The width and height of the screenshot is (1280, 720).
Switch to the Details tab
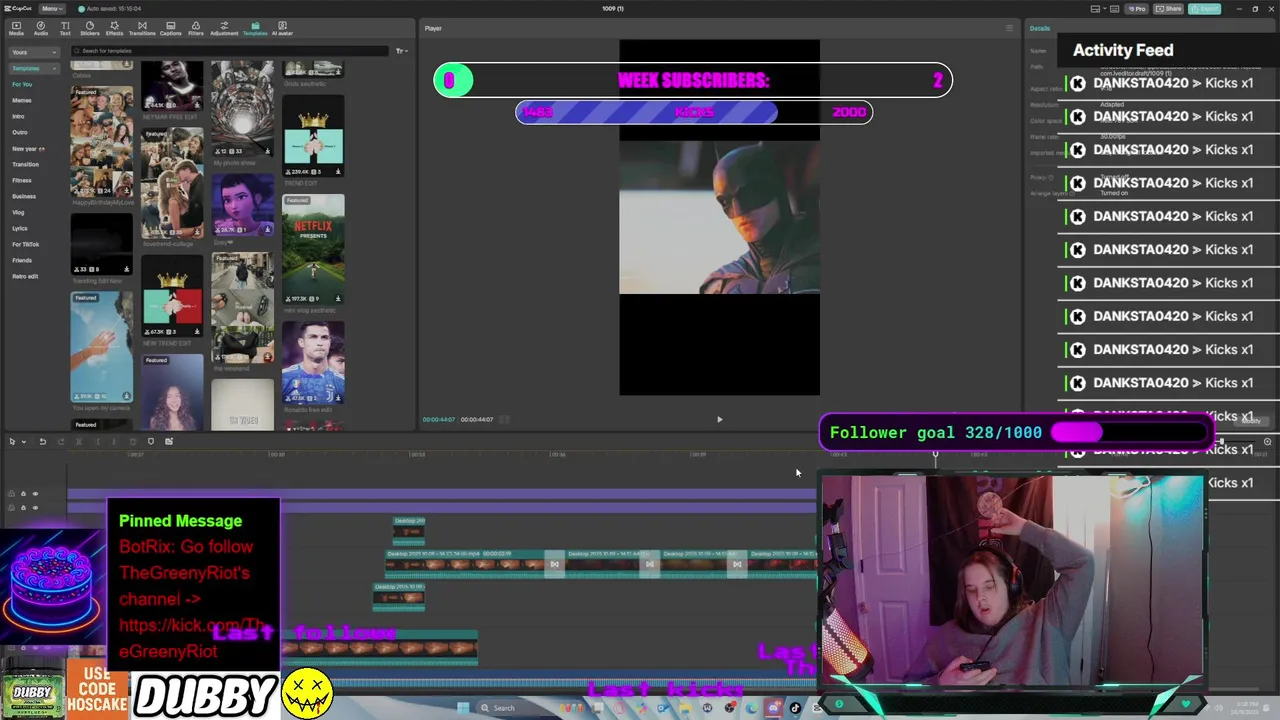1040,28
